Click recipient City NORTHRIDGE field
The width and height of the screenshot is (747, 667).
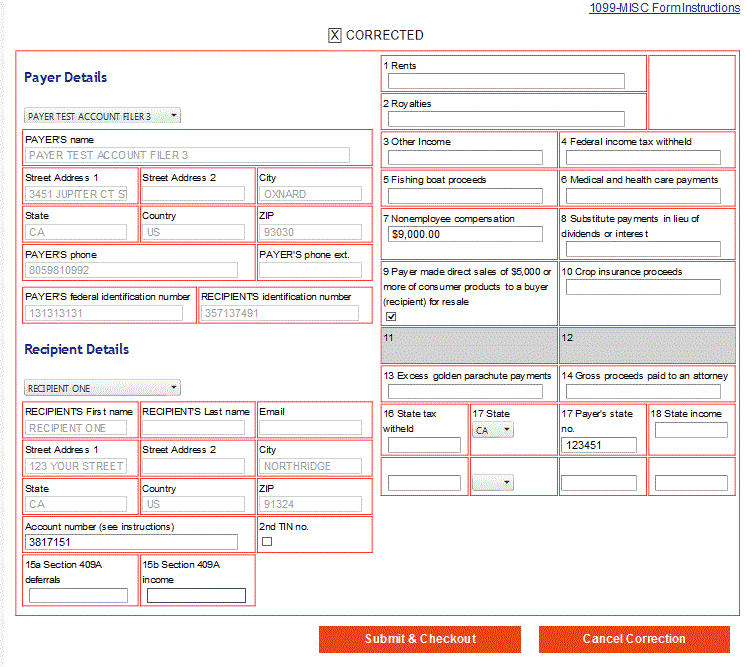(310, 466)
